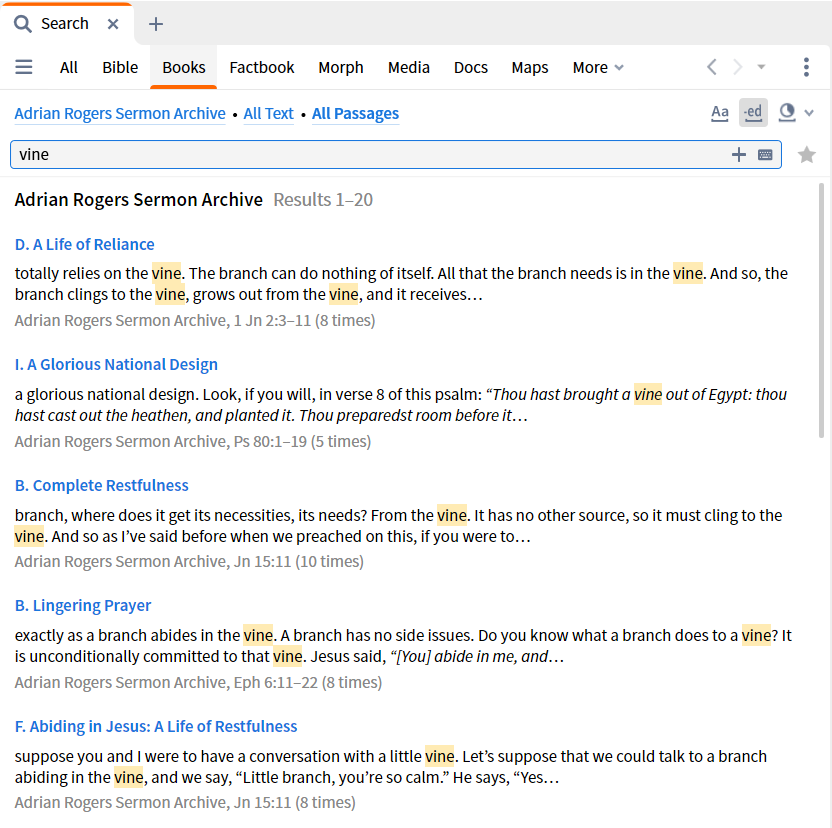Change the All Passages range
Image resolution: width=832 pixels, height=828 pixels.
[x=356, y=114]
